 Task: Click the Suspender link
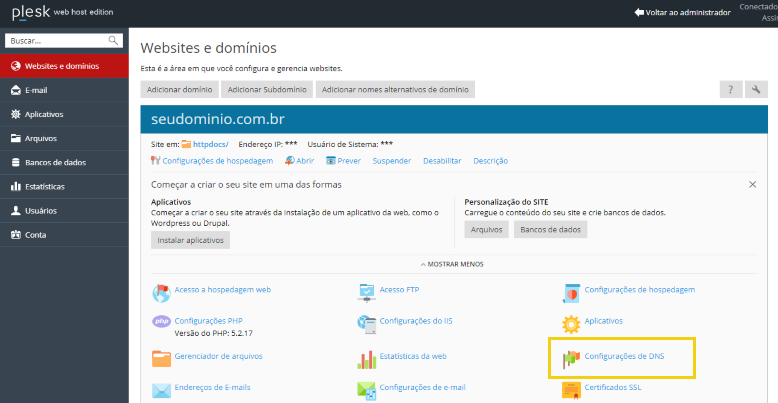[x=392, y=161]
